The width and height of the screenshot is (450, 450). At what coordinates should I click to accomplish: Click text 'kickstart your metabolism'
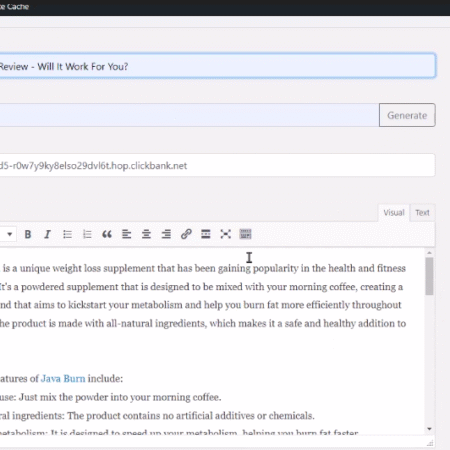coord(125,305)
